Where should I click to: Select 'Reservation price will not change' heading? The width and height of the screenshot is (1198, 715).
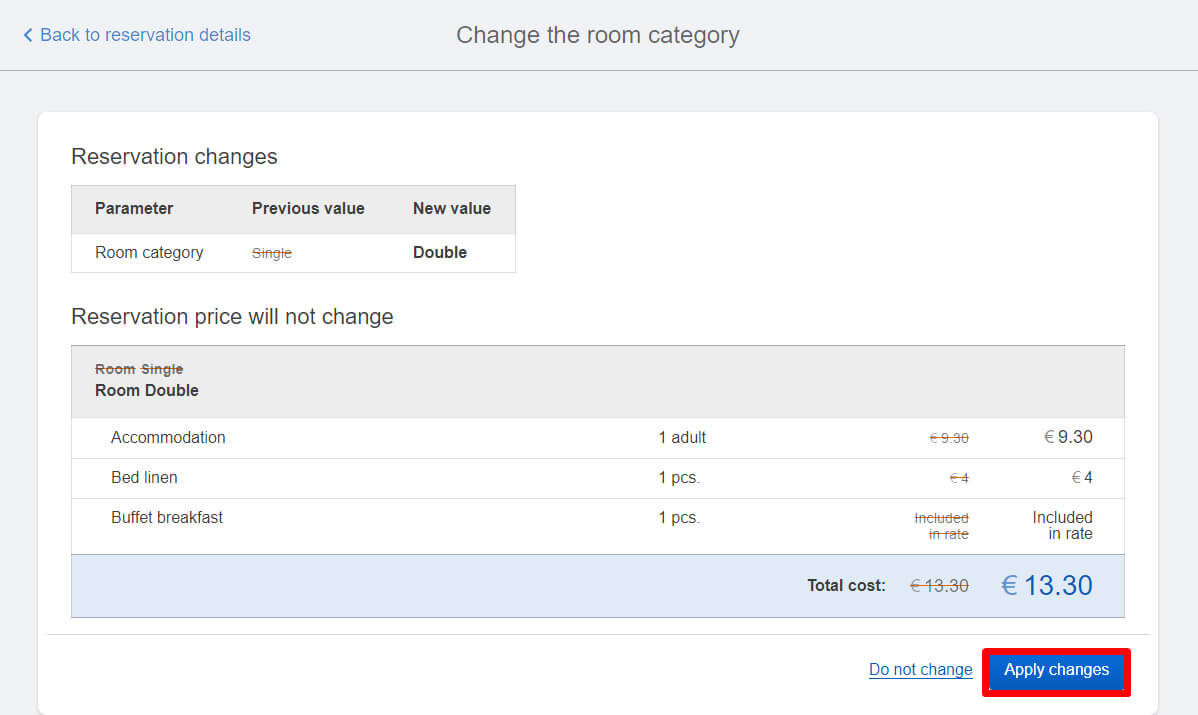click(232, 317)
